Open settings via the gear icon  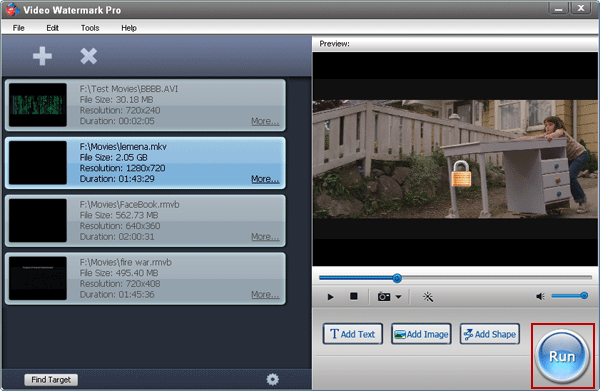[272, 379]
